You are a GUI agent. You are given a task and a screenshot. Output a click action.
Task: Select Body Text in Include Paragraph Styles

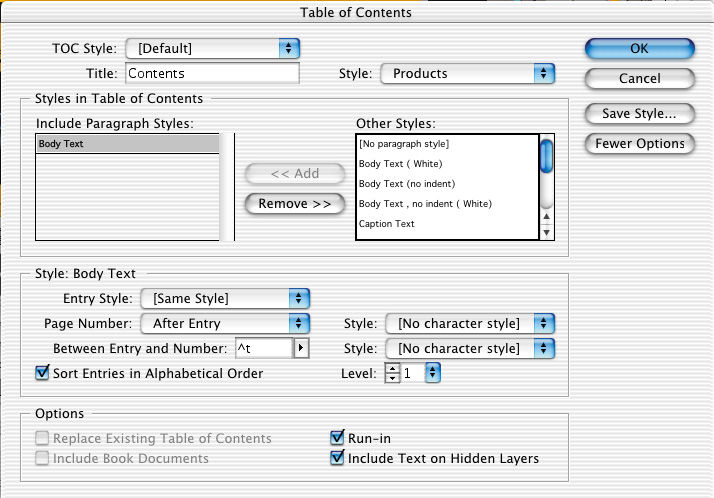(x=126, y=144)
